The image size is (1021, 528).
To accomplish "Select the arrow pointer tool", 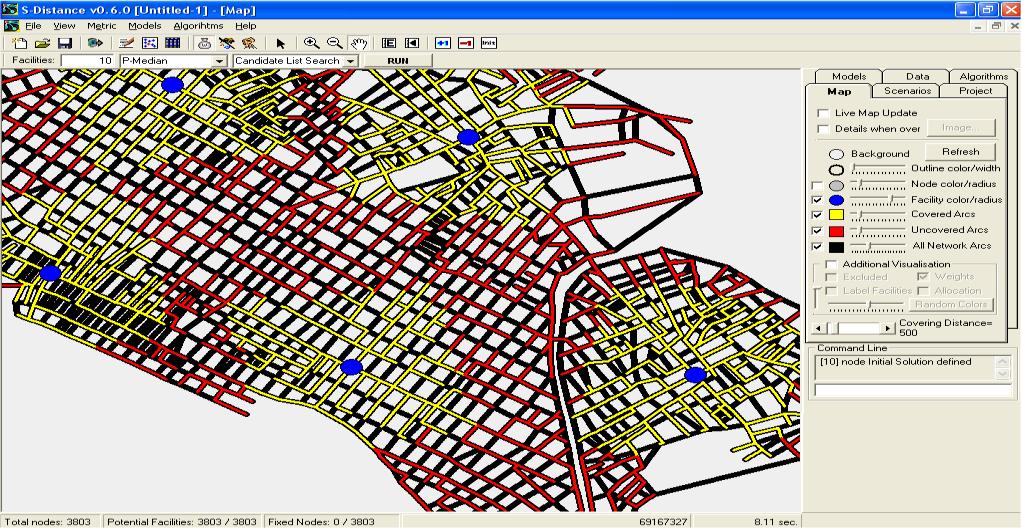I will (x=281, y=43).
